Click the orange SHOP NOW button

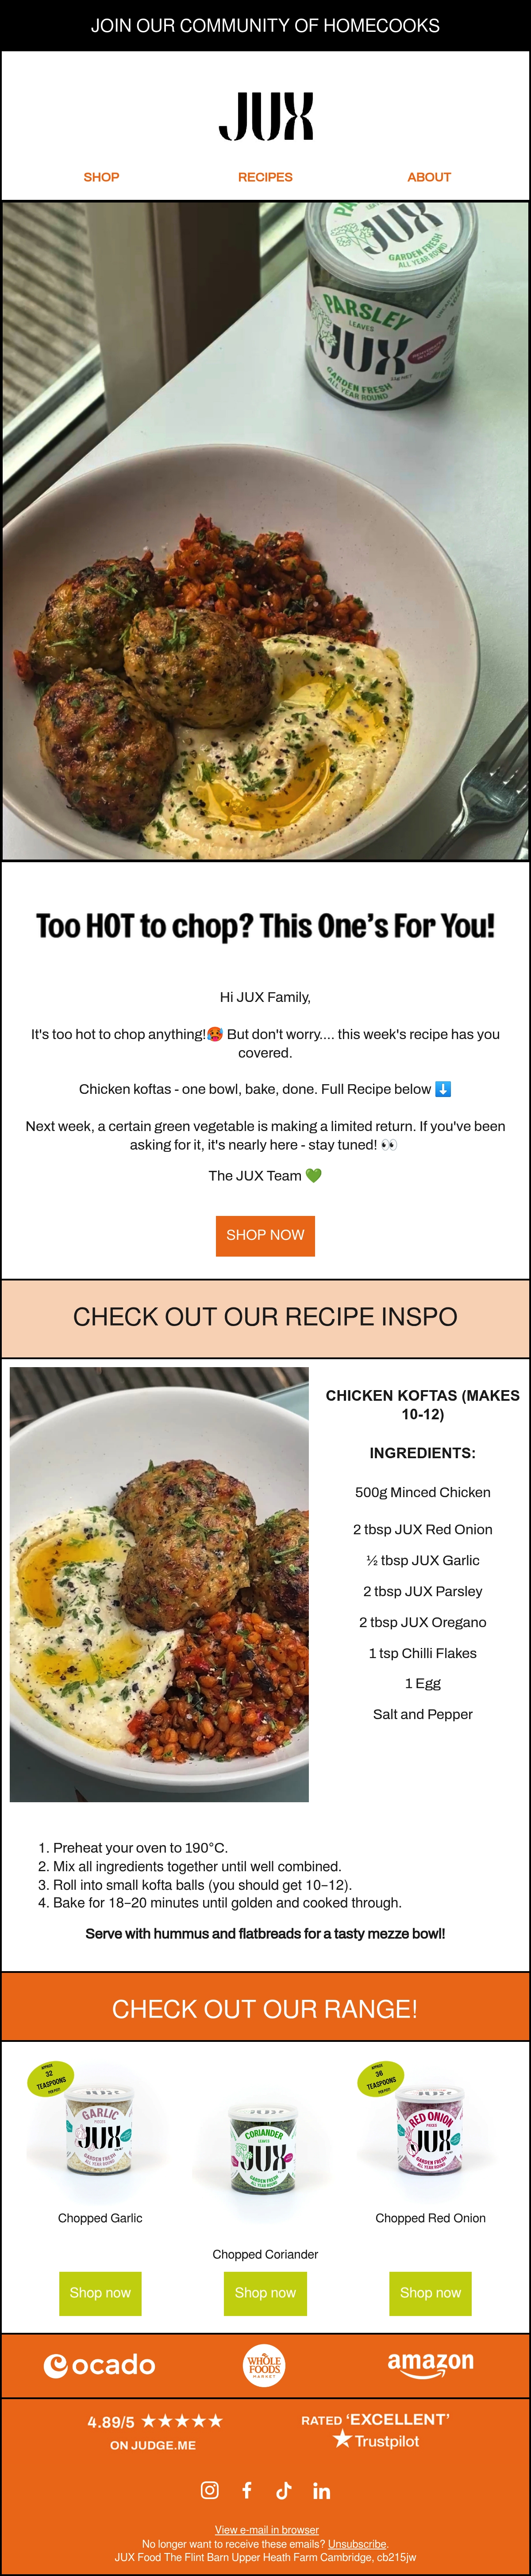265,1235
